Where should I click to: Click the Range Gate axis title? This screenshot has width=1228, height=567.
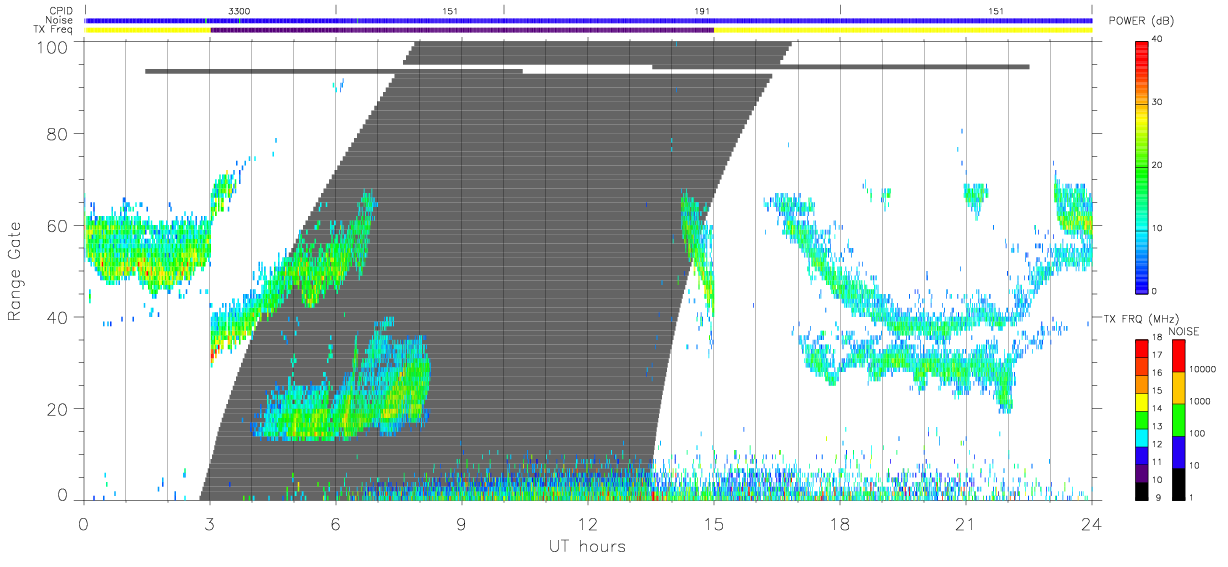click(16, 270)
